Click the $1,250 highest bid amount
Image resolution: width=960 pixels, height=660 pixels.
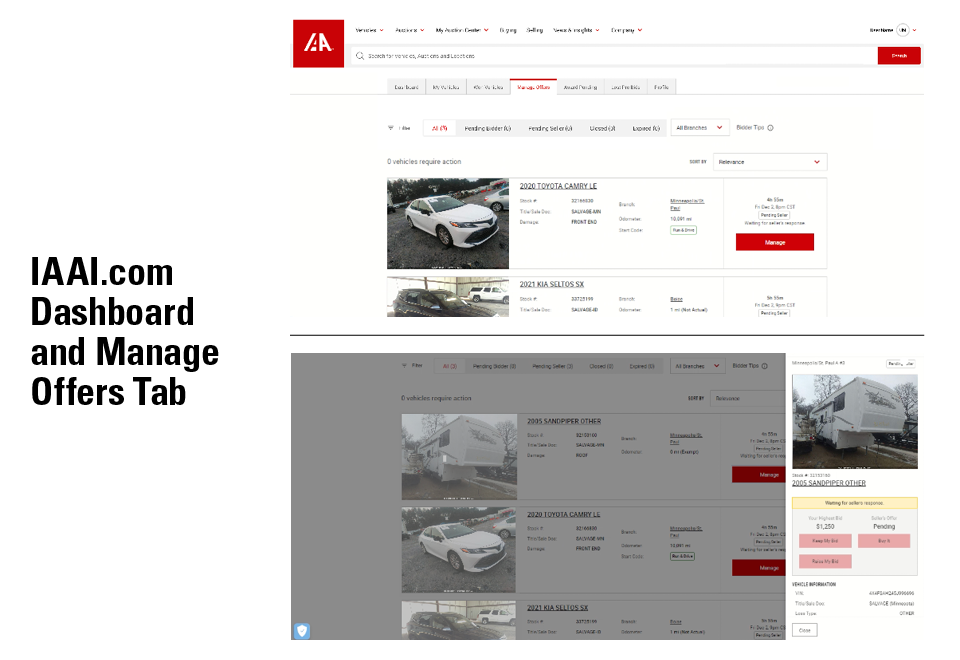pos(825,527)
